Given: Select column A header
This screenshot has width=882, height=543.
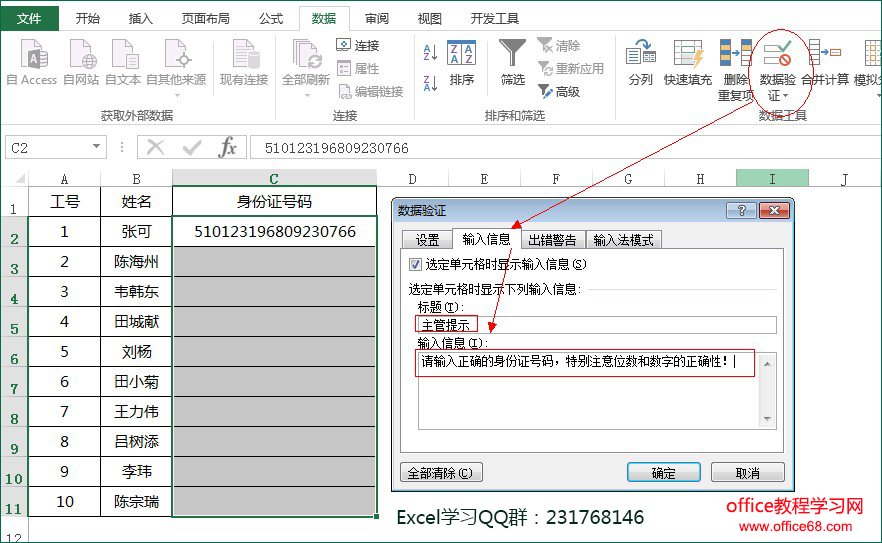Looking at the screenshot, I should coord(64,178).
